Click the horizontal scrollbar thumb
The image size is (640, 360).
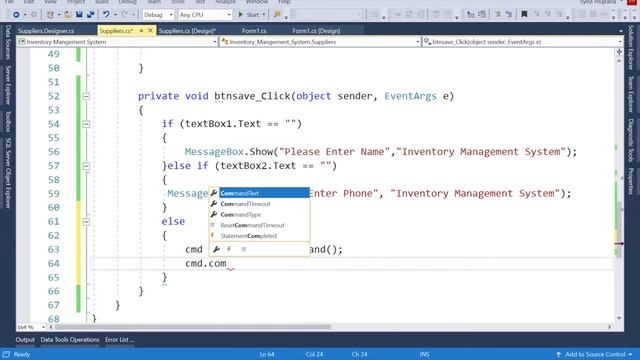pyautogui.click(x=193, y=327)
